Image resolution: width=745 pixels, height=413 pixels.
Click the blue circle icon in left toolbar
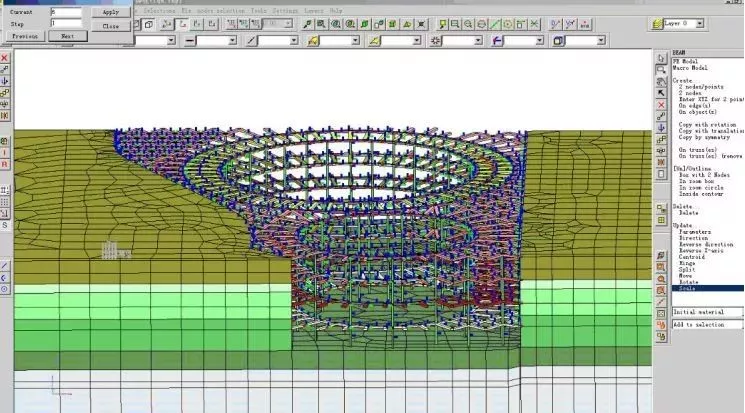pos(5,289)
